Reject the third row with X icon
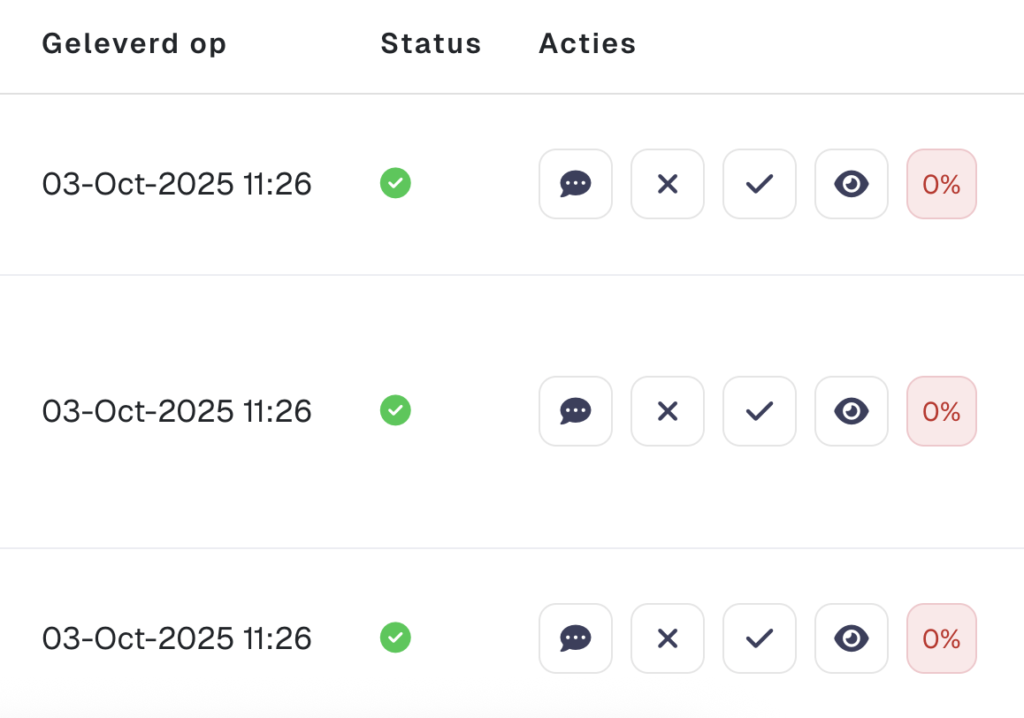 tap(667, 638)
